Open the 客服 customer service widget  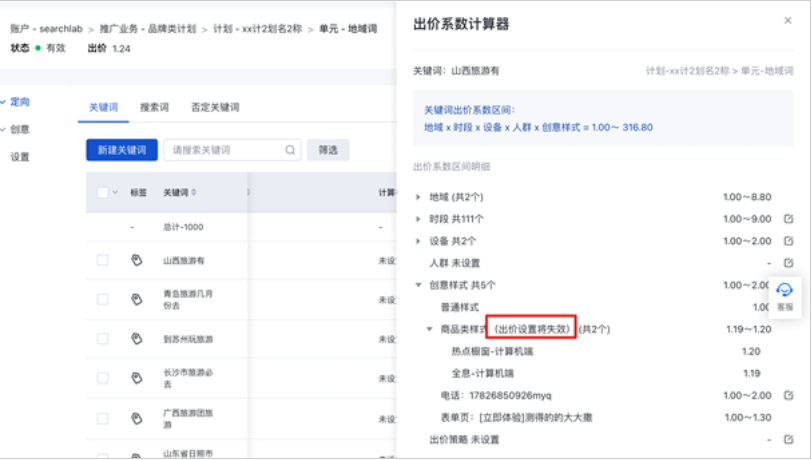coord(785,297)
